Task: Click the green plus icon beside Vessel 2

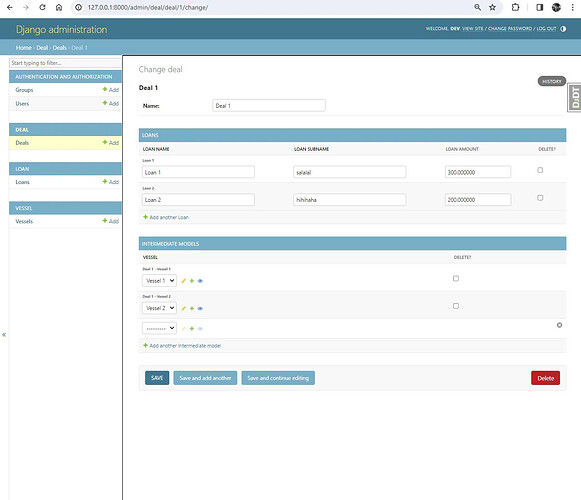Action: coord(192,308)
